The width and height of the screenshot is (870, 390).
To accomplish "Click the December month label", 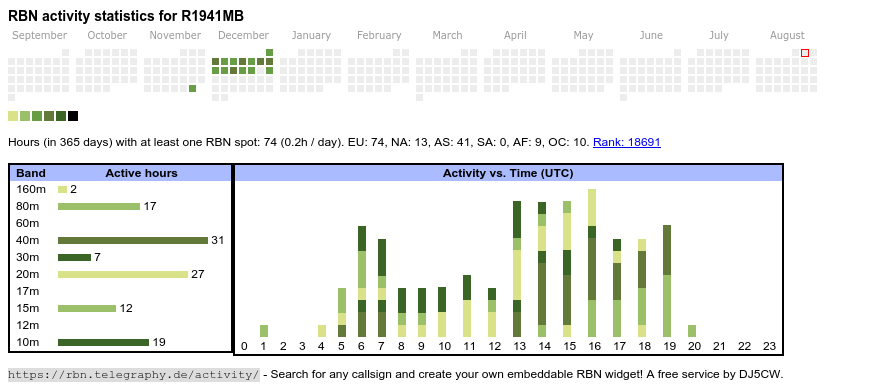I will pyautogui.click(x=244, y=35).
